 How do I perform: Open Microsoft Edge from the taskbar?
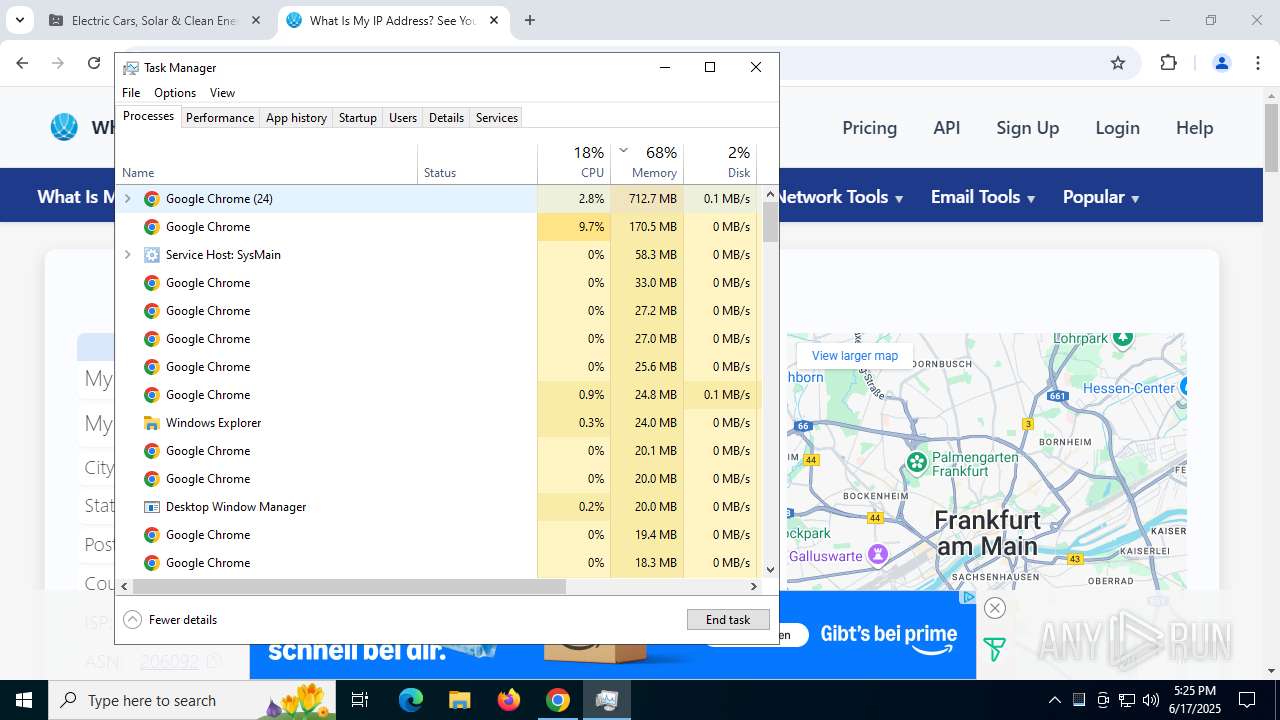(x=411, y=700)
